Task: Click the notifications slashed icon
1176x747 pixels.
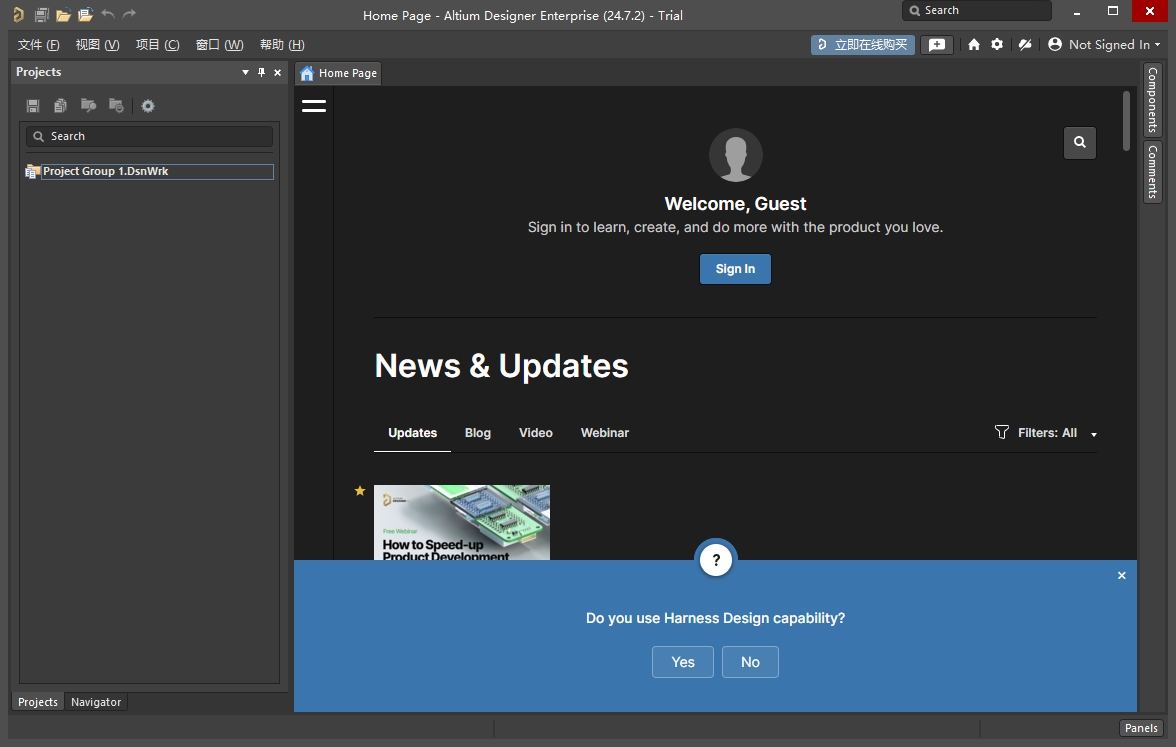Action: [1024, 45]
